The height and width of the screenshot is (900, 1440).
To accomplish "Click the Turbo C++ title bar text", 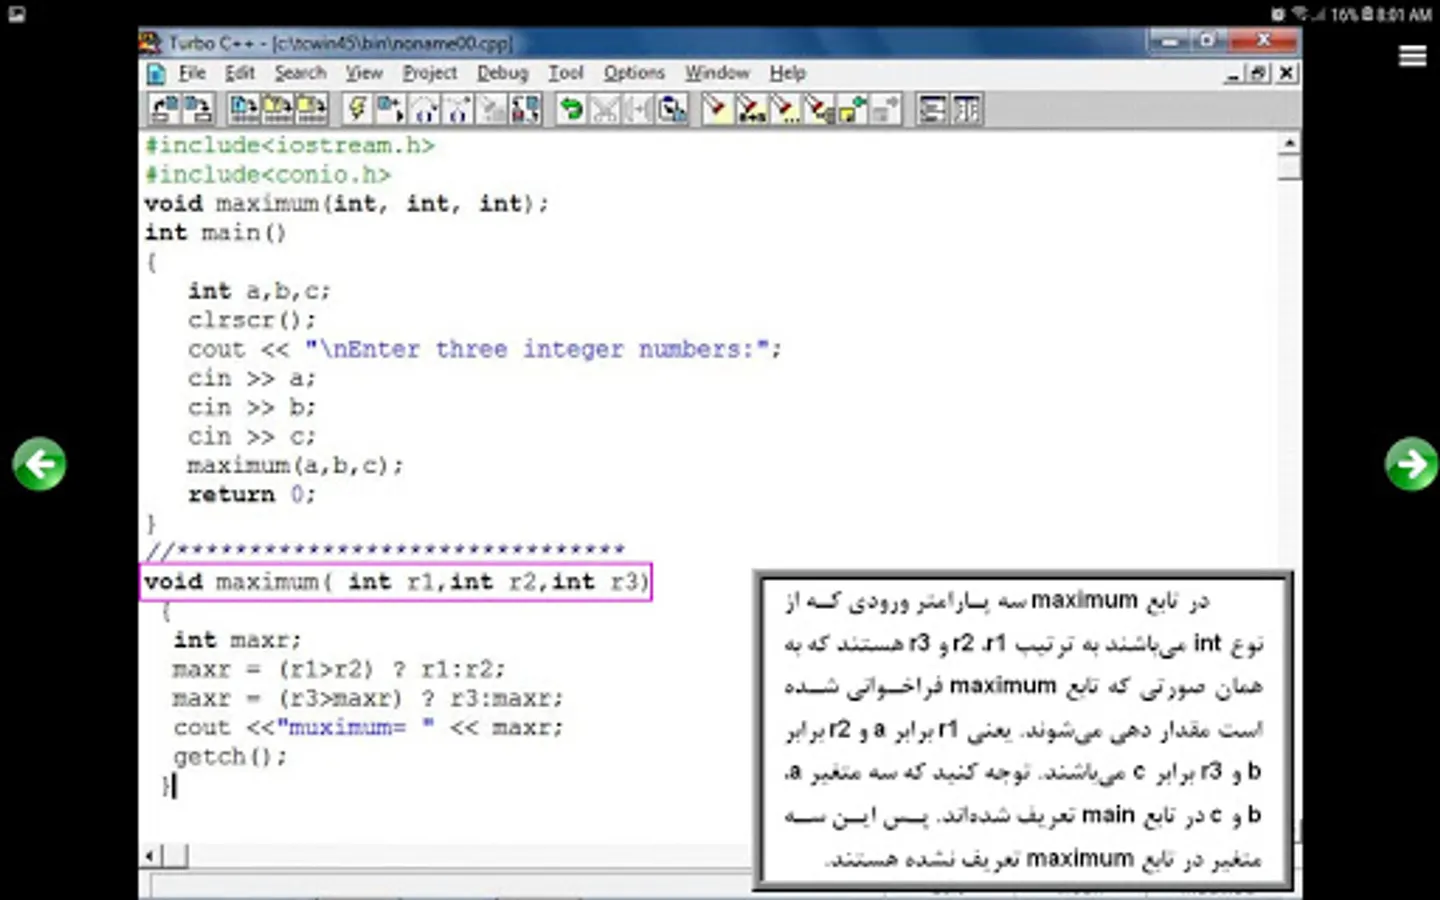I will 340,43.
